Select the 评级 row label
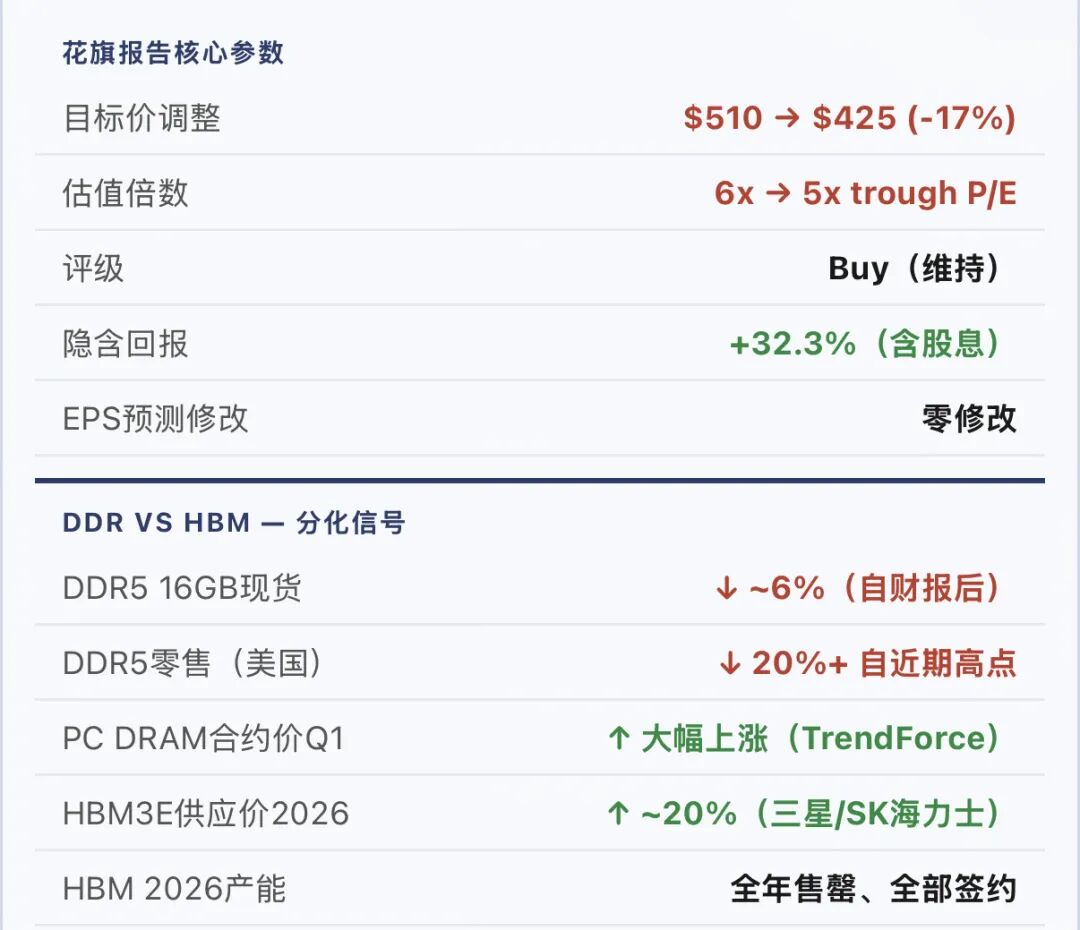The width and height of the screenshot is (1080, 930). coord(93,268)
